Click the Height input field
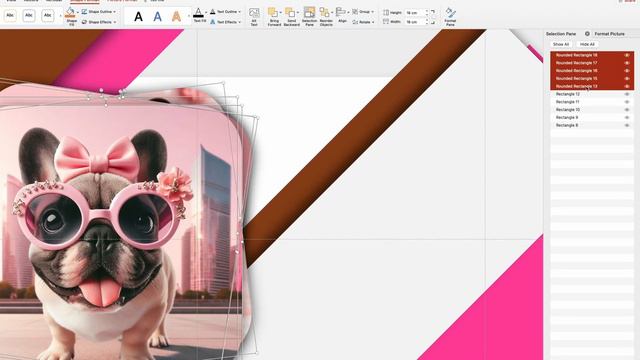 tap(415, 13)
